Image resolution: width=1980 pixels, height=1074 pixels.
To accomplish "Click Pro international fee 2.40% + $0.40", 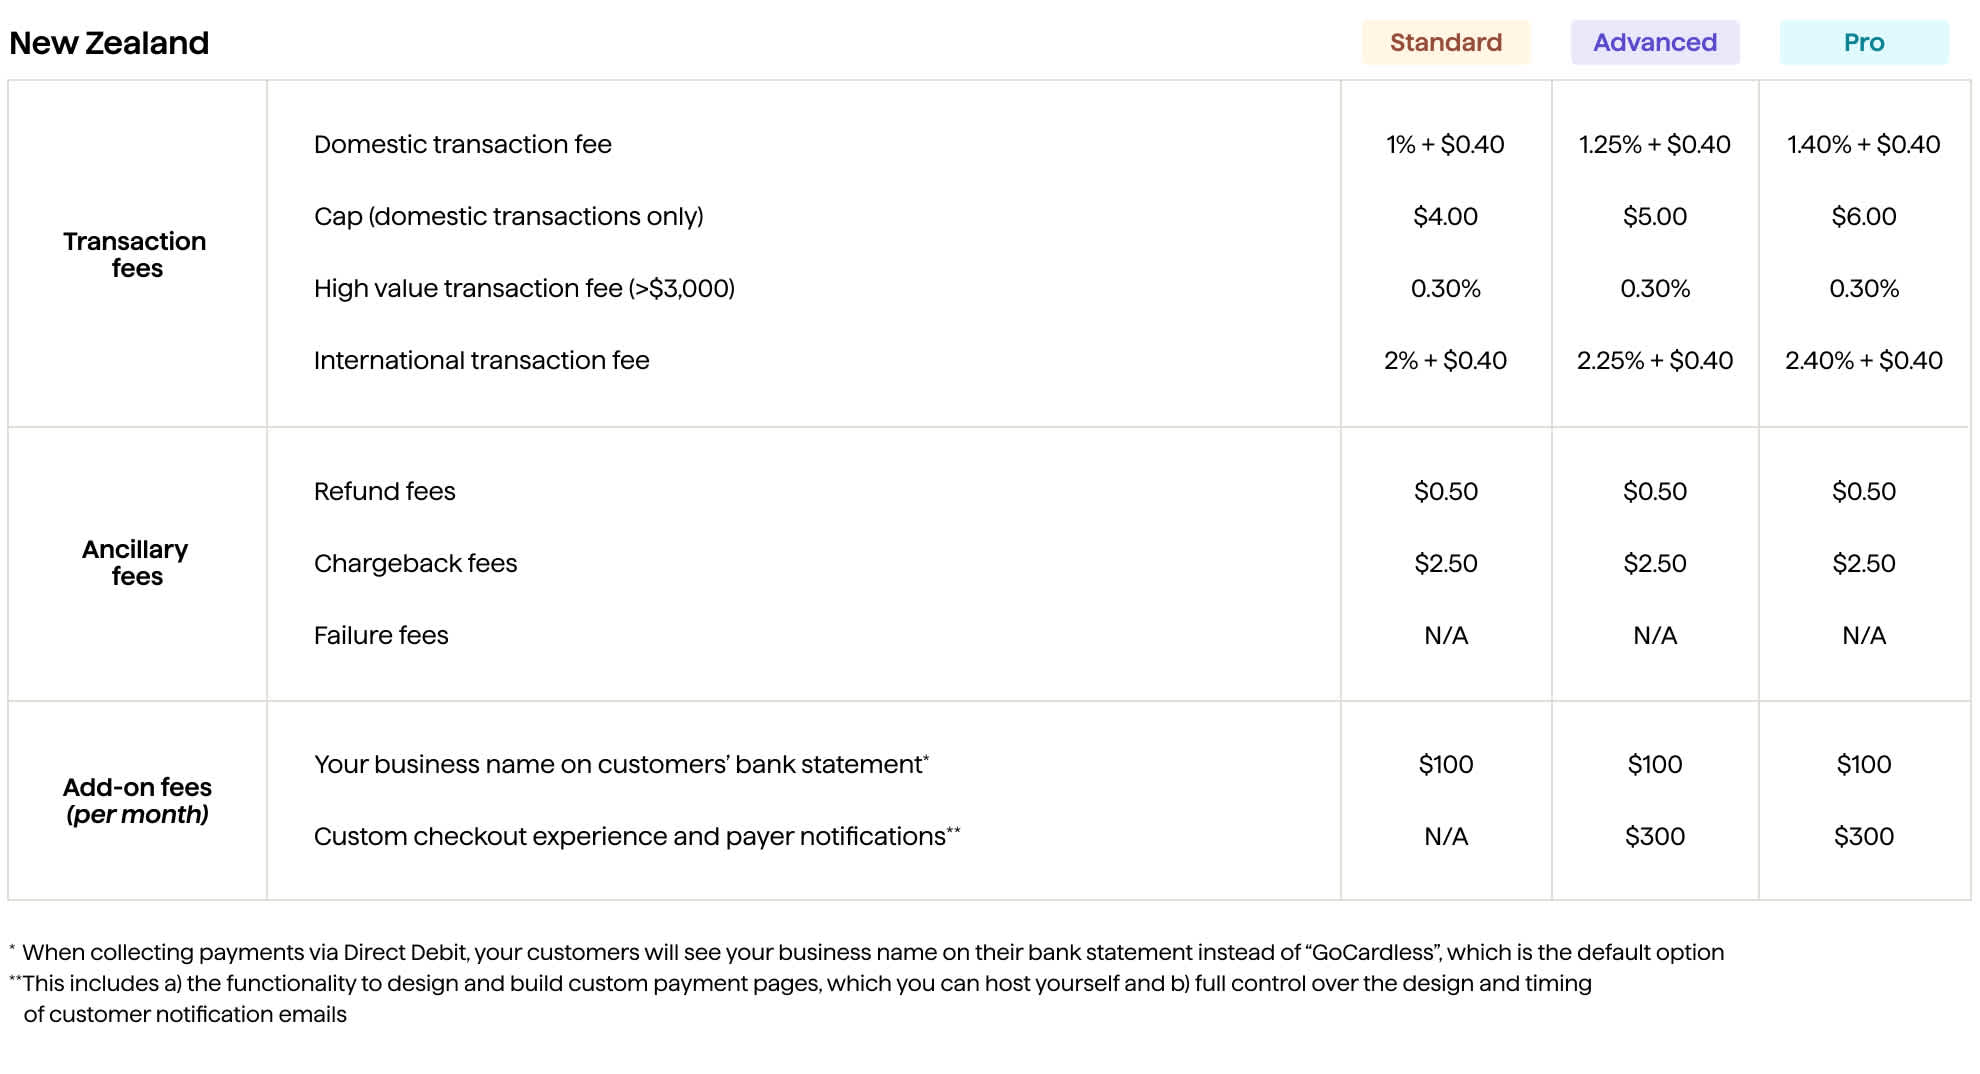I will click(x=1863, y=361).
